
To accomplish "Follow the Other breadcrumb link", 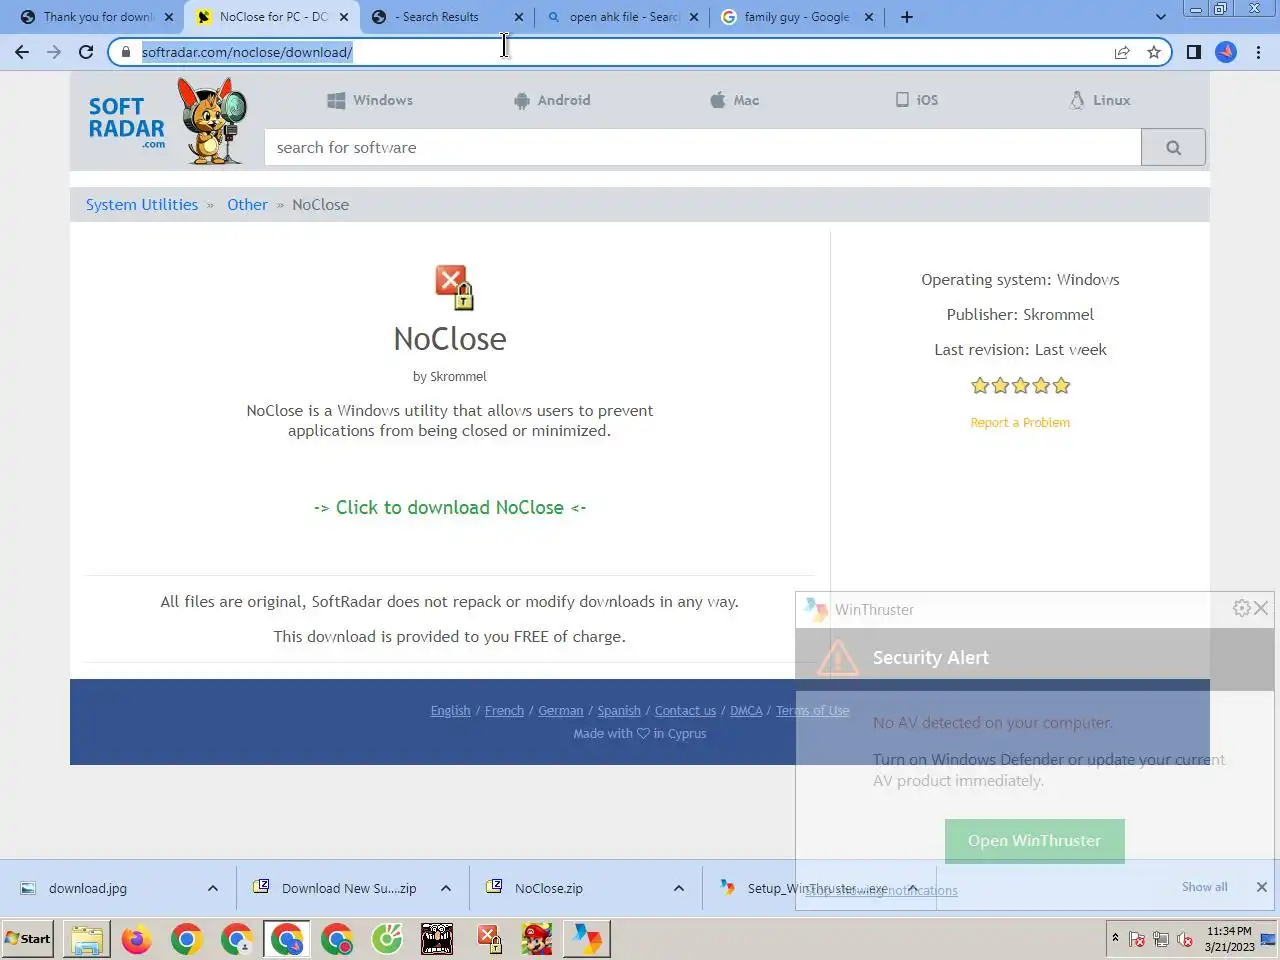I will point(247,204).
